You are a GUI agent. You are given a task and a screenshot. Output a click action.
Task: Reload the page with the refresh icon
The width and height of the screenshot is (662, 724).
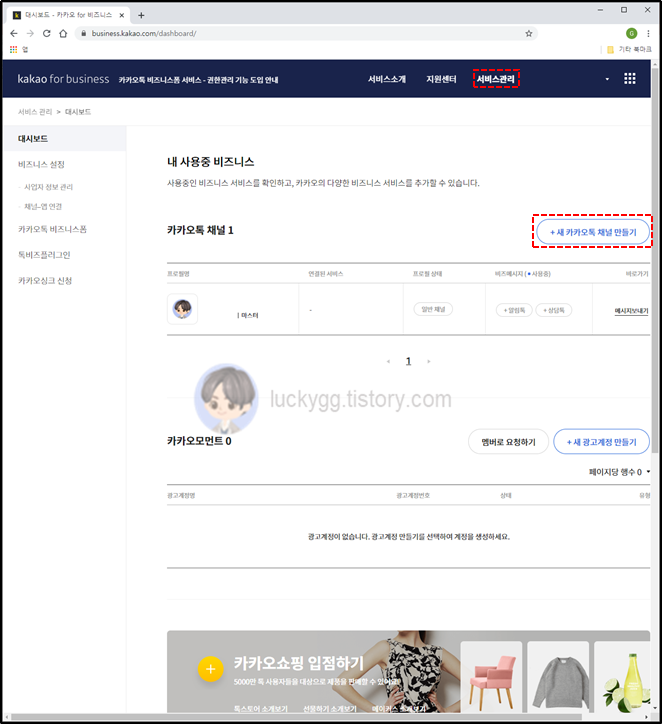(47, 33)
